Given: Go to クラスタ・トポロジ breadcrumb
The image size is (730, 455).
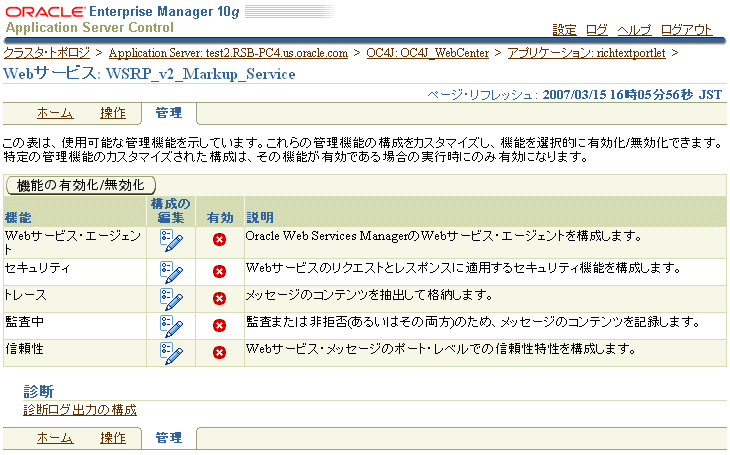Looking at the screenshot, I should 47,53.
